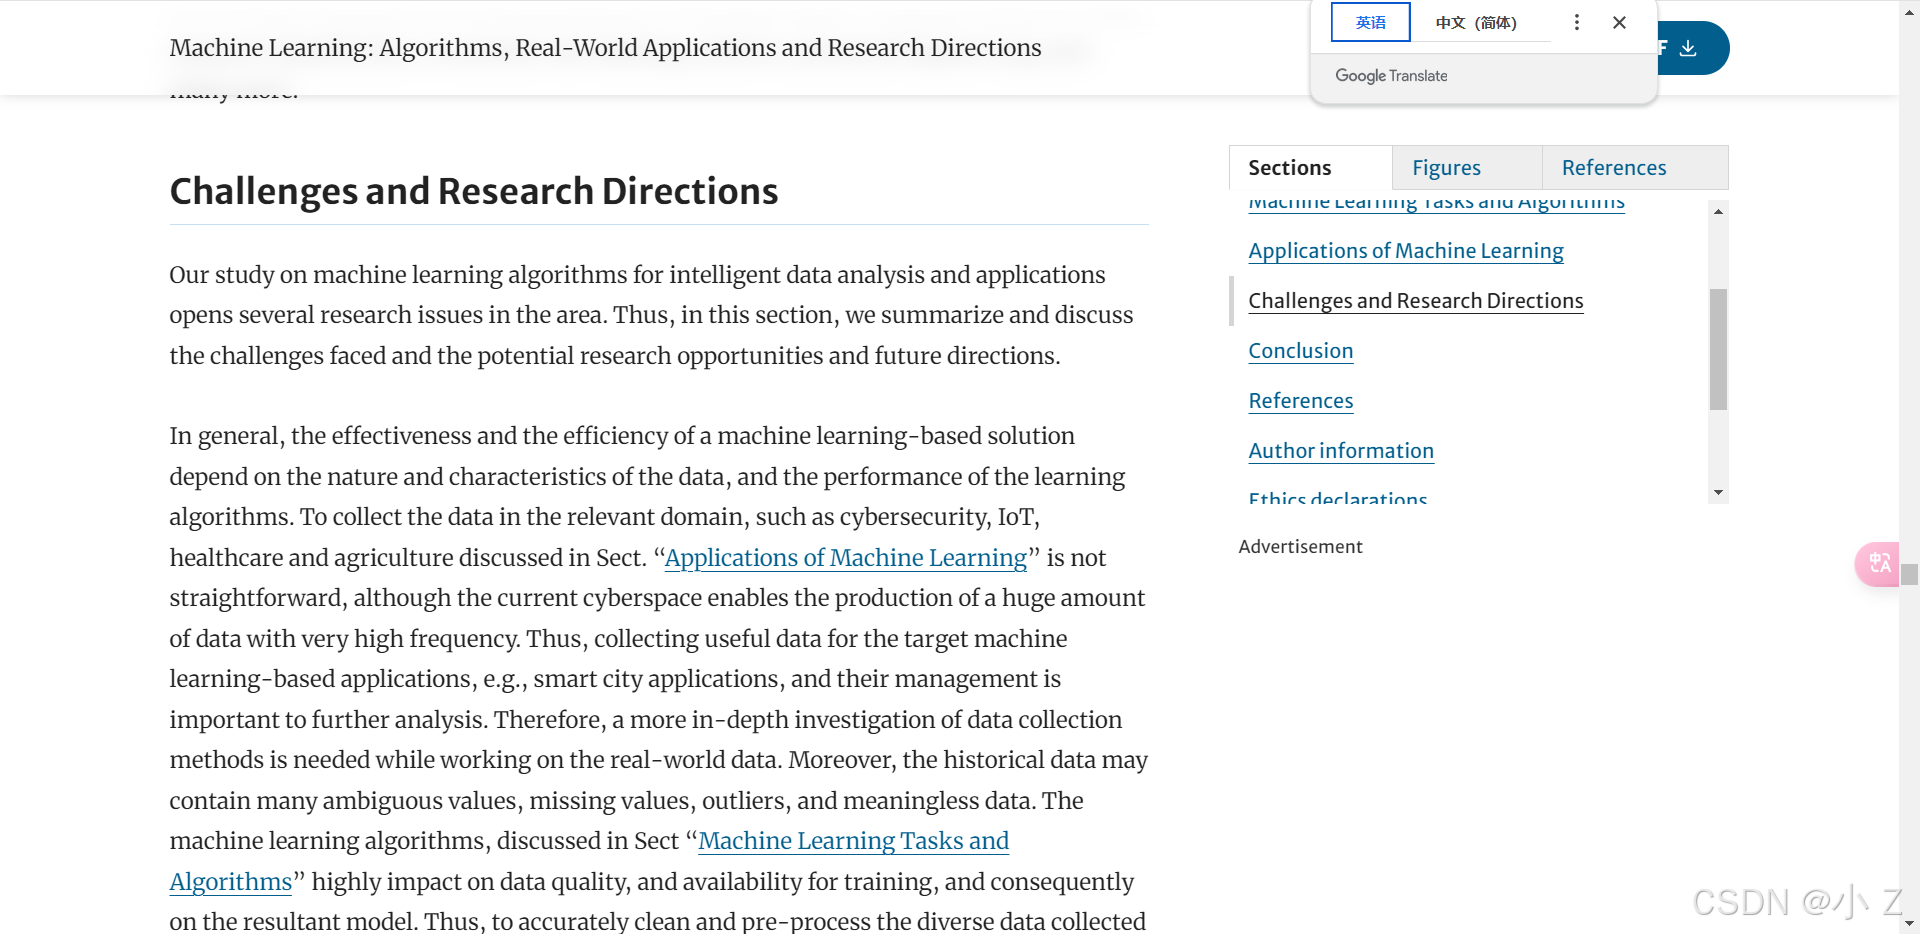
Task: Follow inline link "Applications of Machine Learning" in paragraph
Action: click(846, 558)
